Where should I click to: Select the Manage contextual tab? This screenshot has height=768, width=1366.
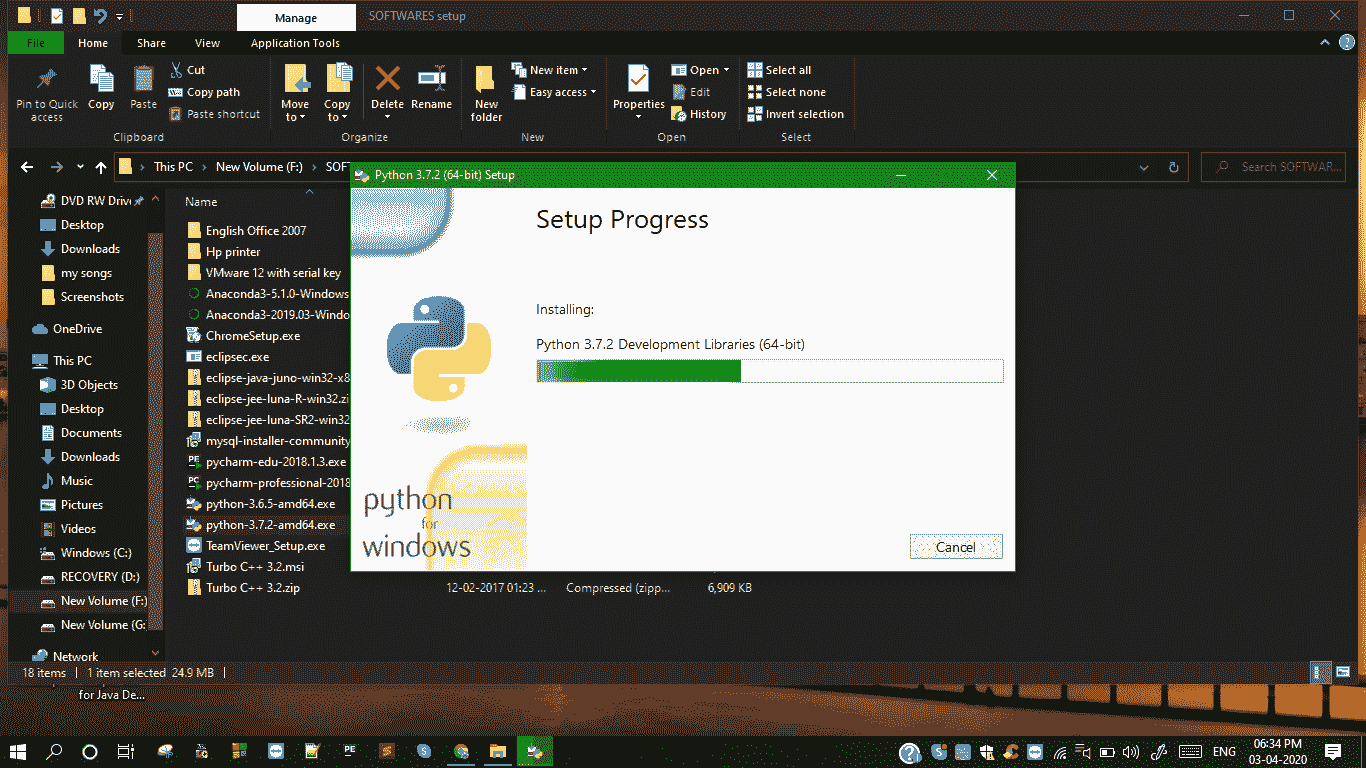[x=296, y=17]
